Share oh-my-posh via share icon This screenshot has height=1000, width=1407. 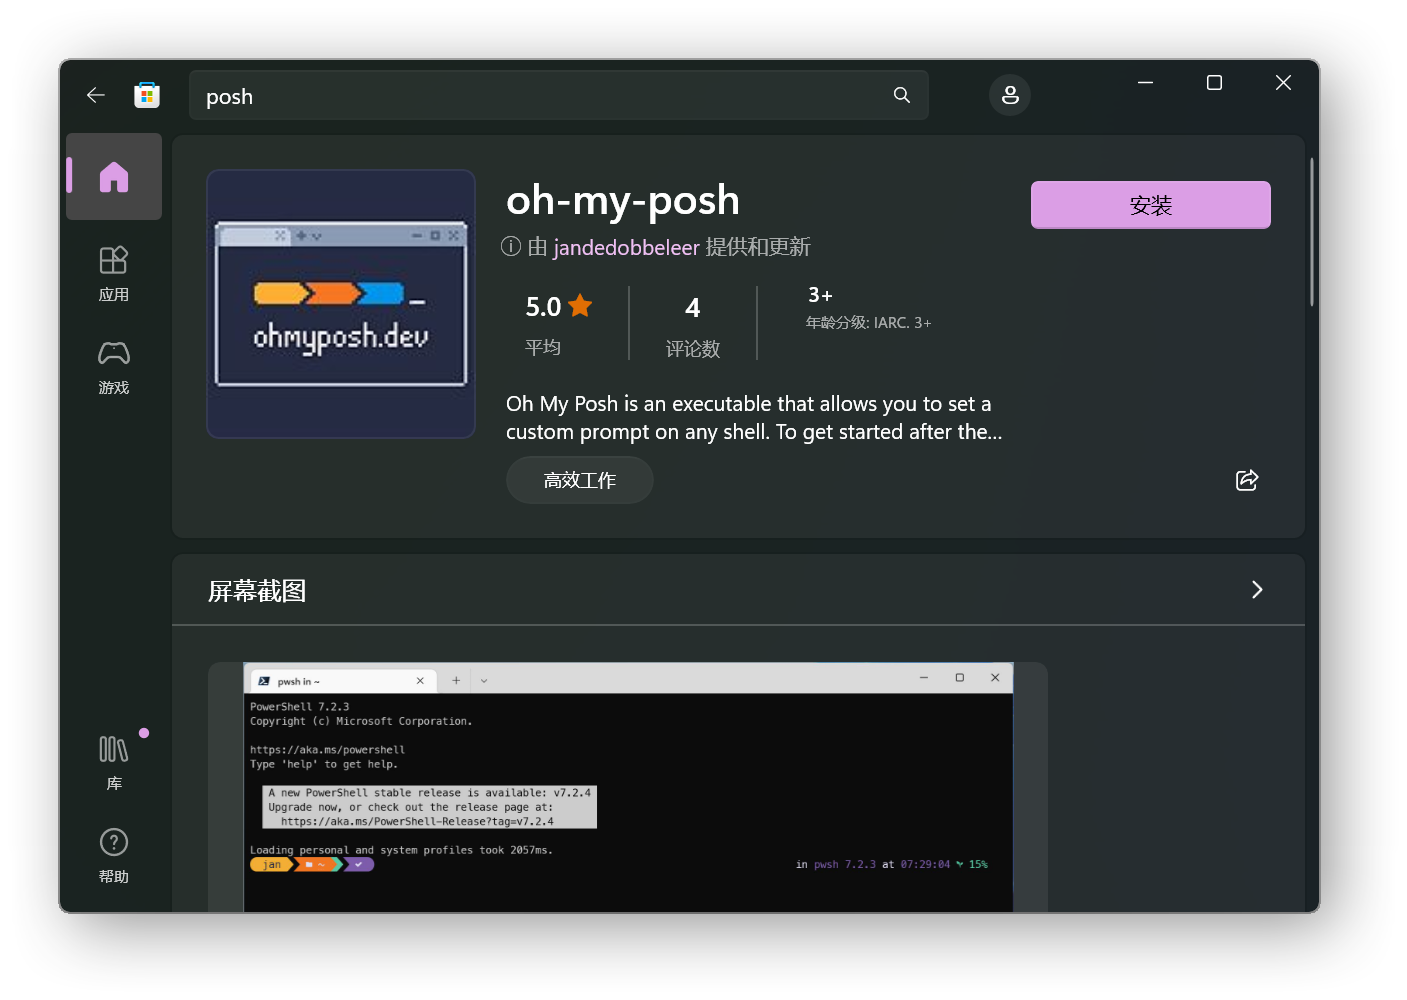point(1247,480)
